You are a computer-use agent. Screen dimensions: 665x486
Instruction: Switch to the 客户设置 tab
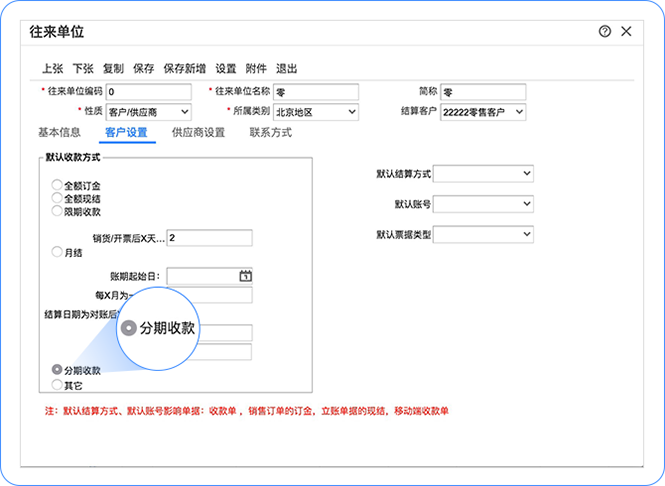126,133
